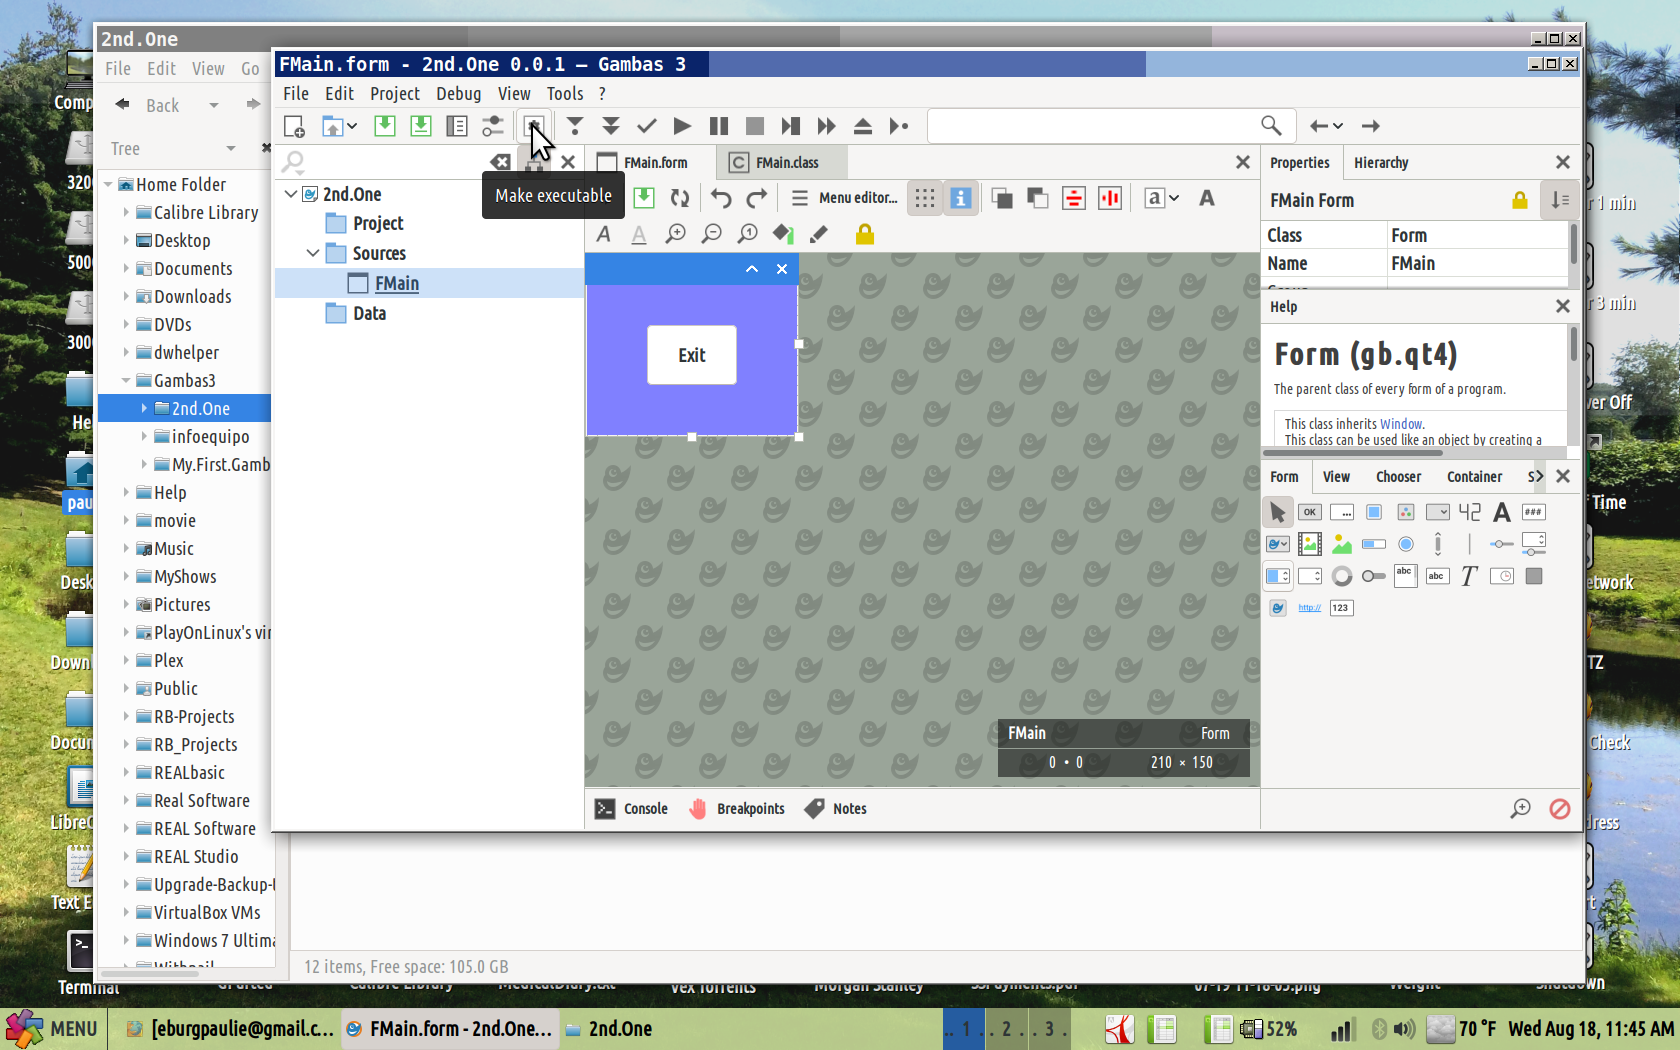Expand the Documents folder in file tree
1680x1050 pixels.
point(126,269)
